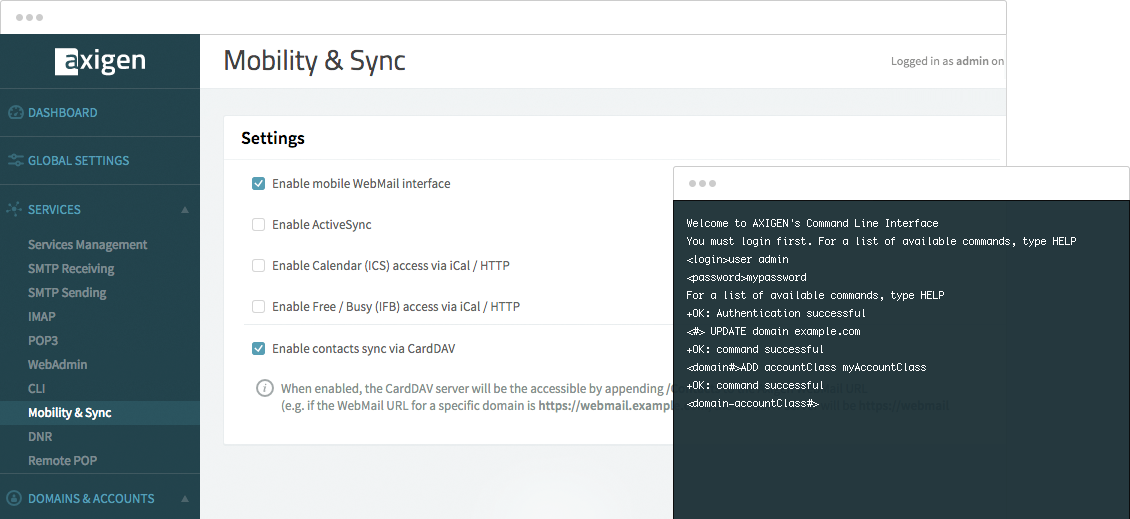Open the WebAdmin service page
Screen dimensions: 1130x519
click(x=58, y=365)
